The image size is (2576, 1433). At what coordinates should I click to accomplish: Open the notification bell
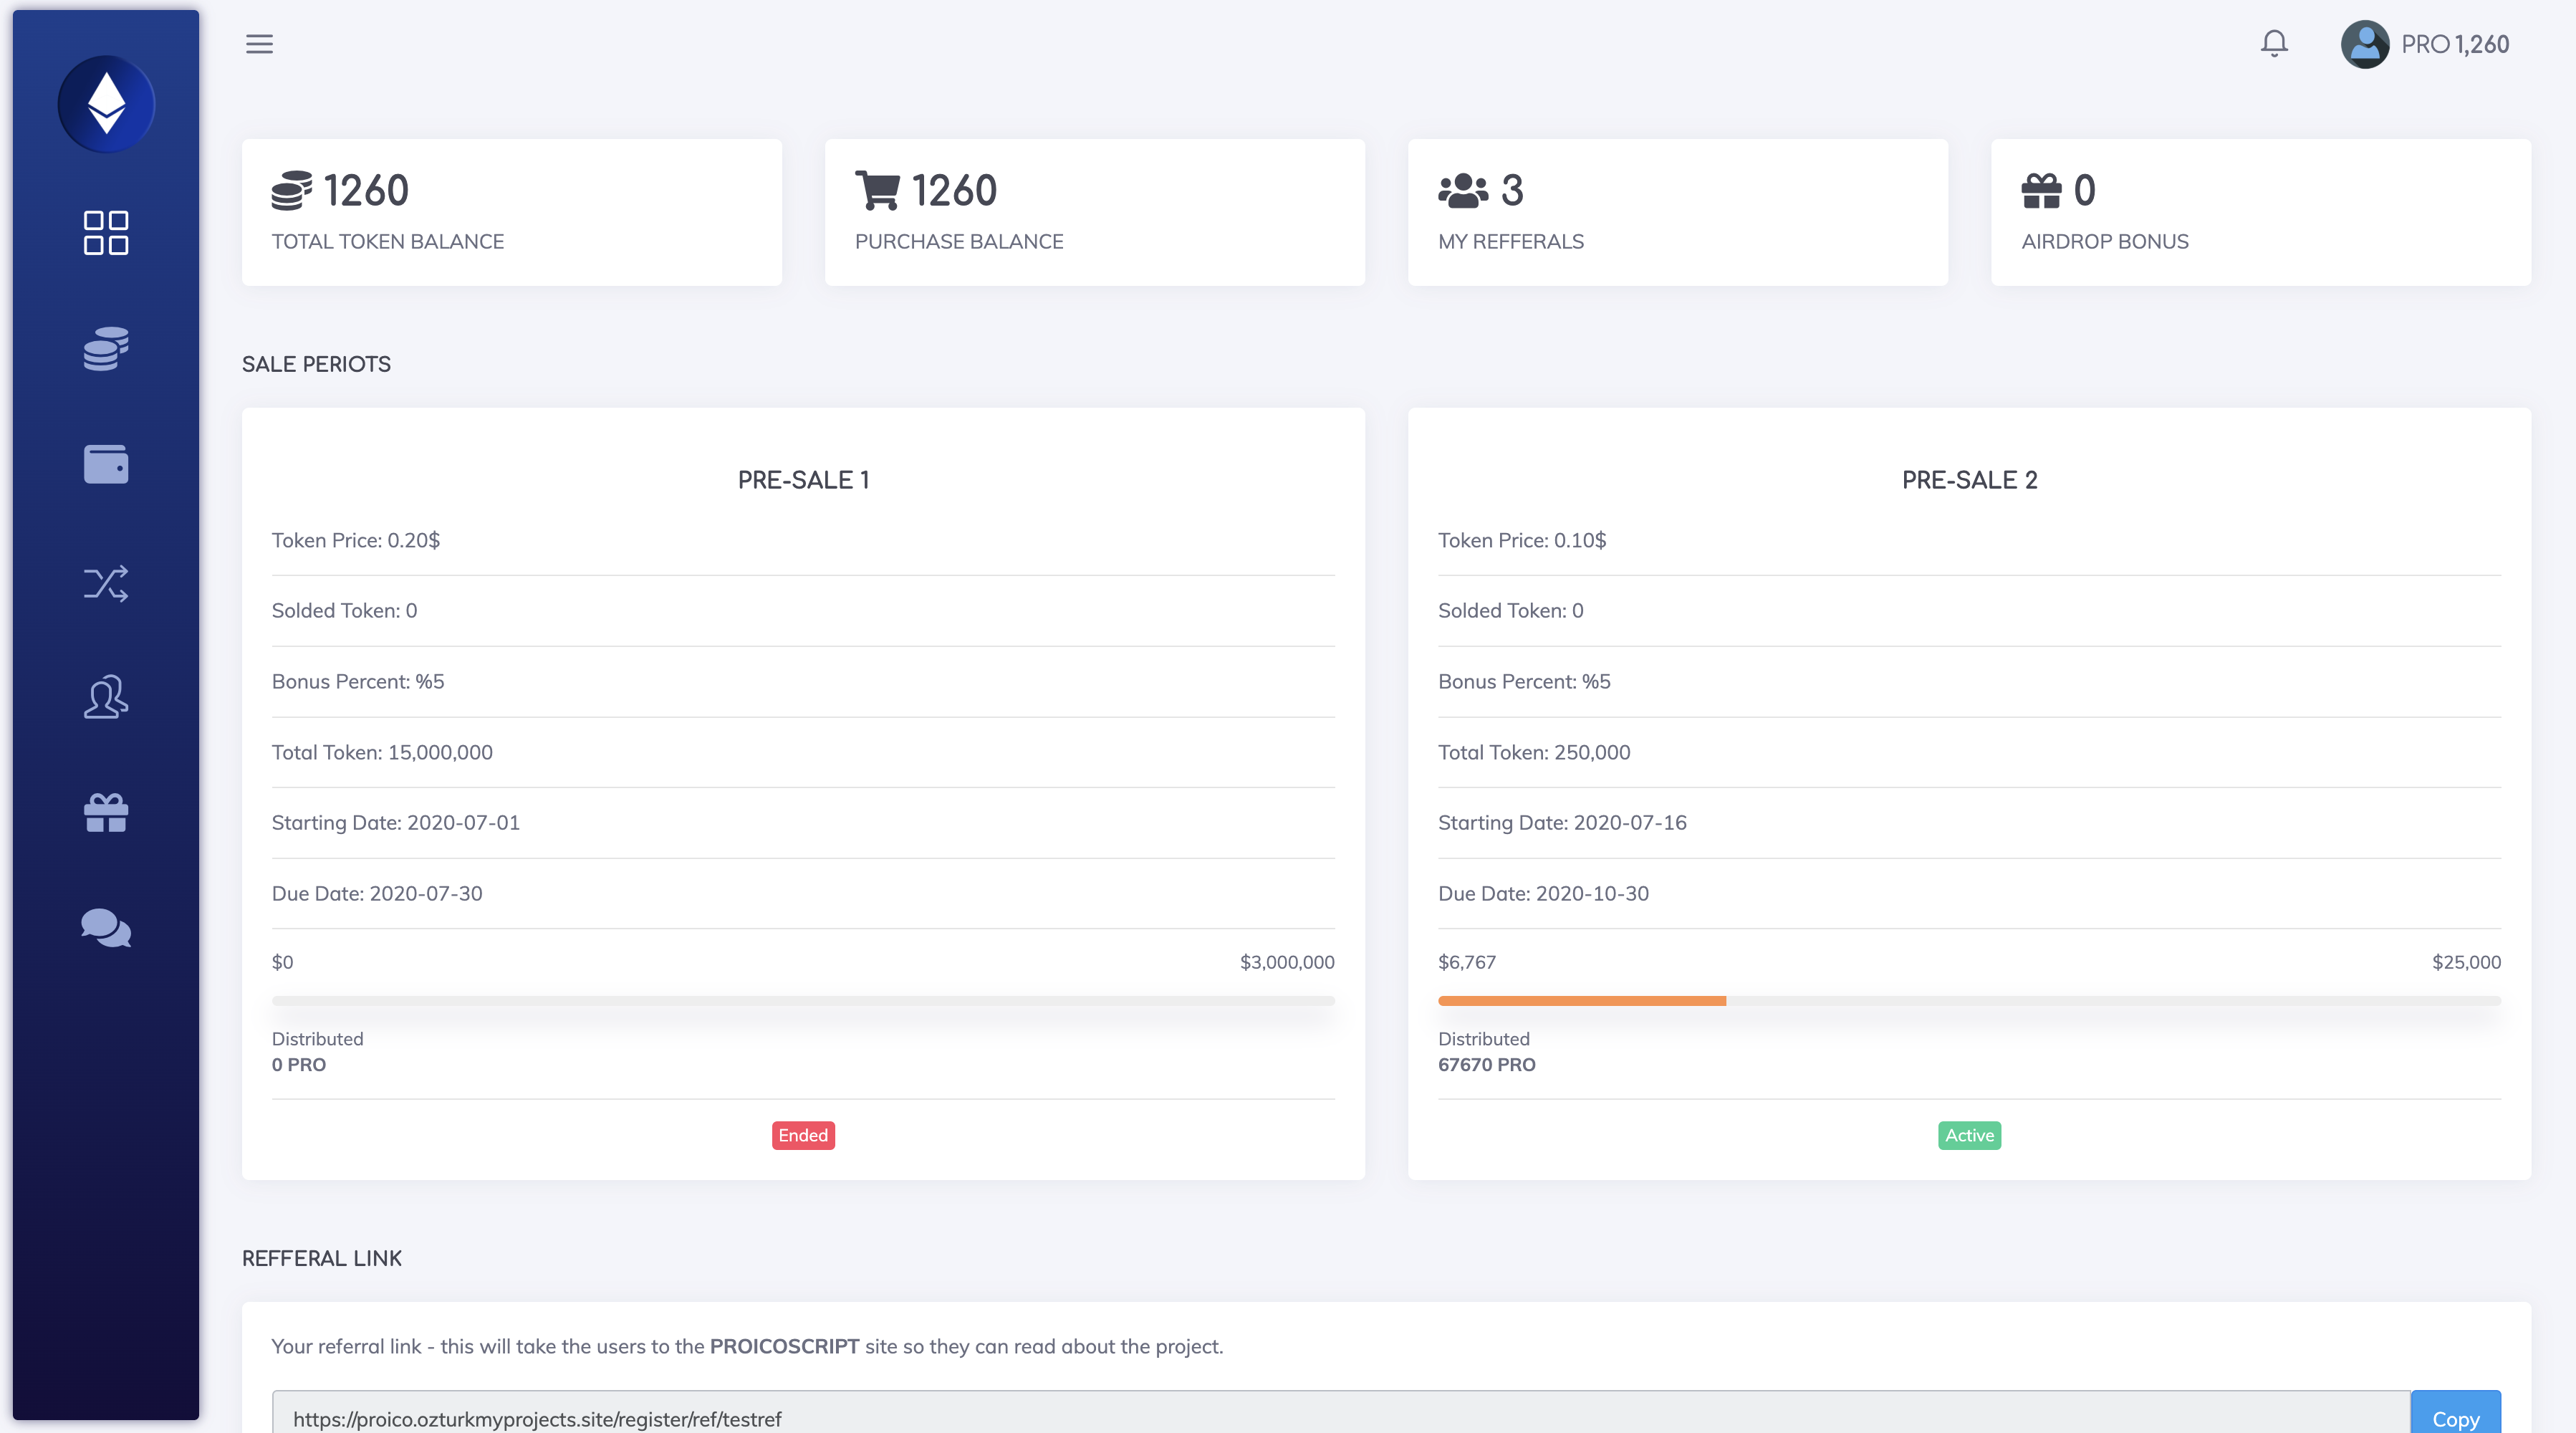tap(2274, 44)
